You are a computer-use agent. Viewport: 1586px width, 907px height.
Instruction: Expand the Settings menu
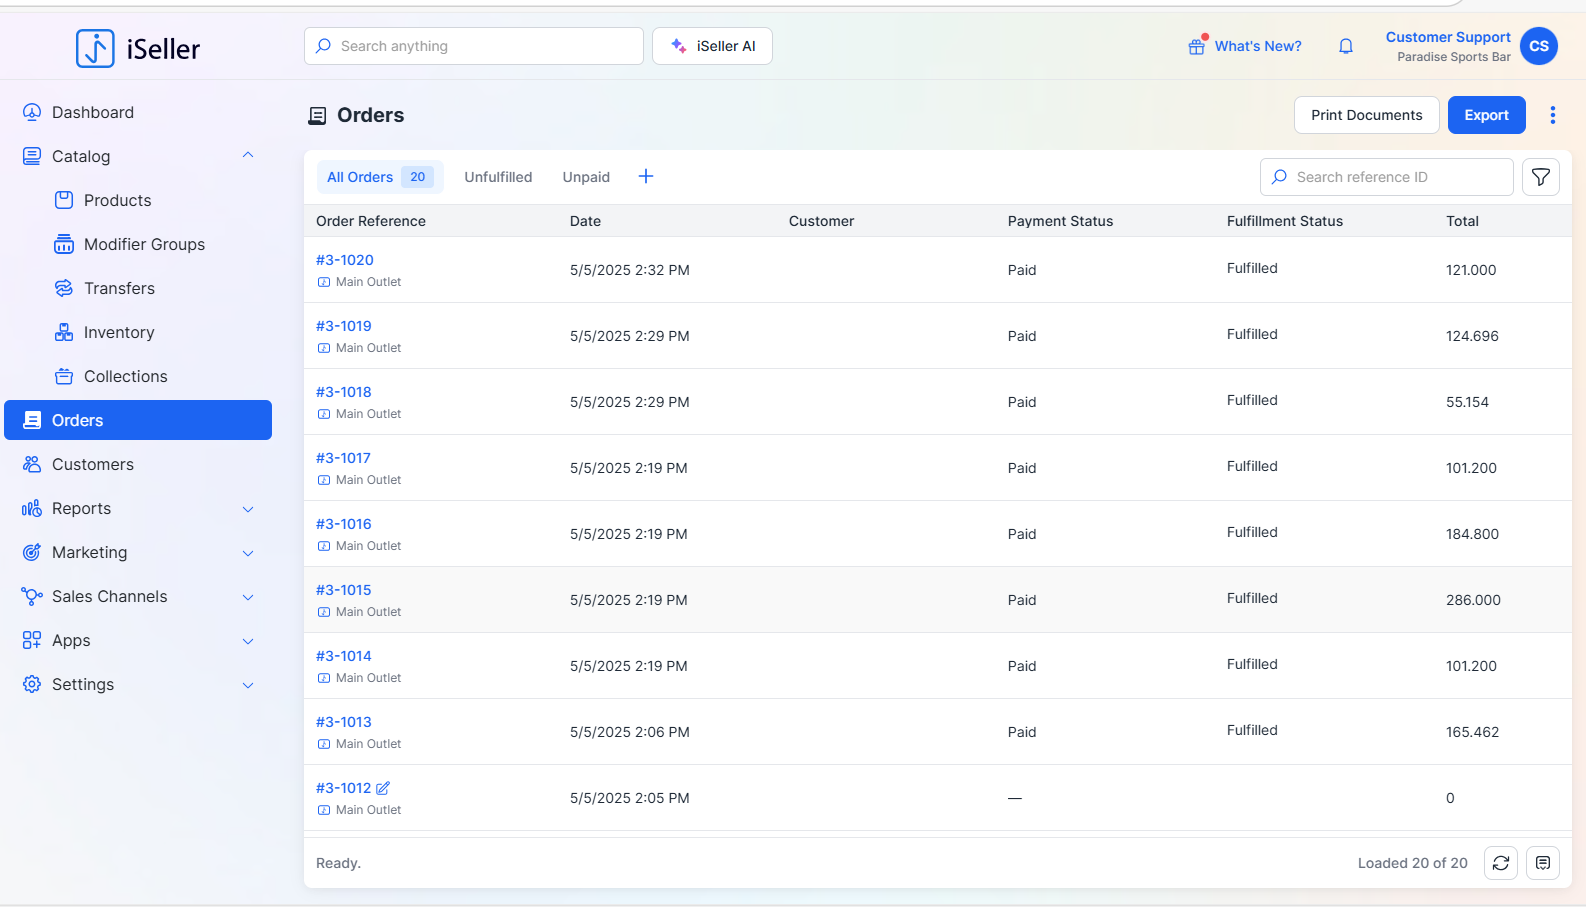click(x=248, y=685)
